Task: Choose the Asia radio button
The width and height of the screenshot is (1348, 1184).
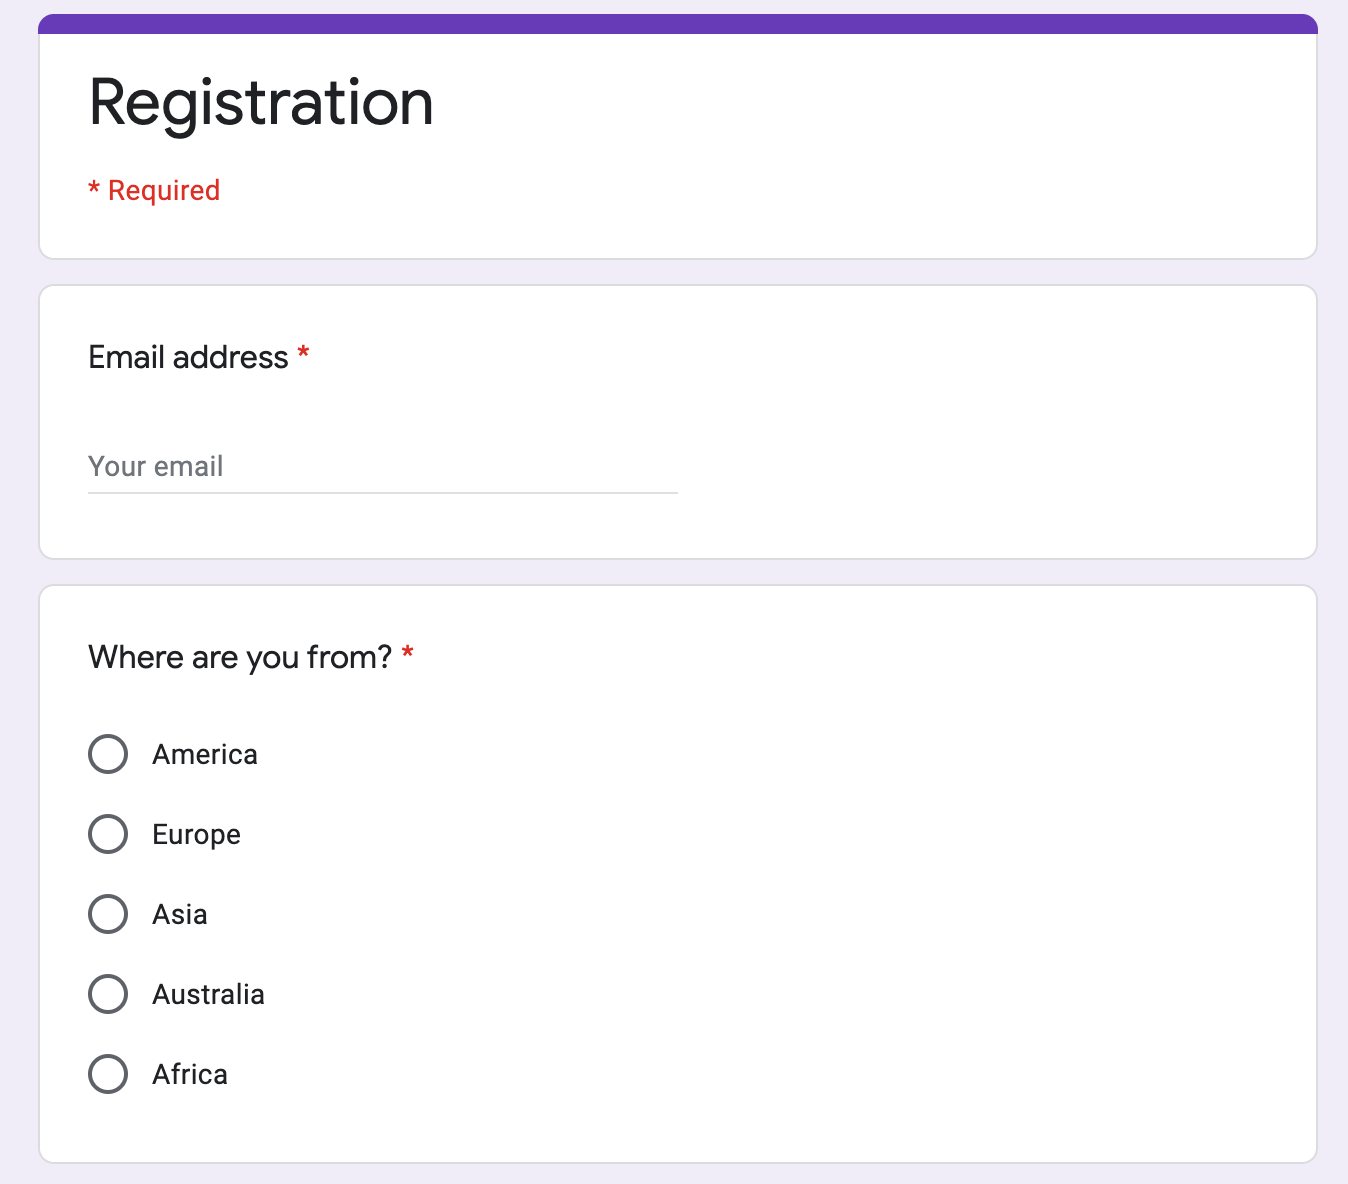Action: pyautogui.click(x=108, y=914)
